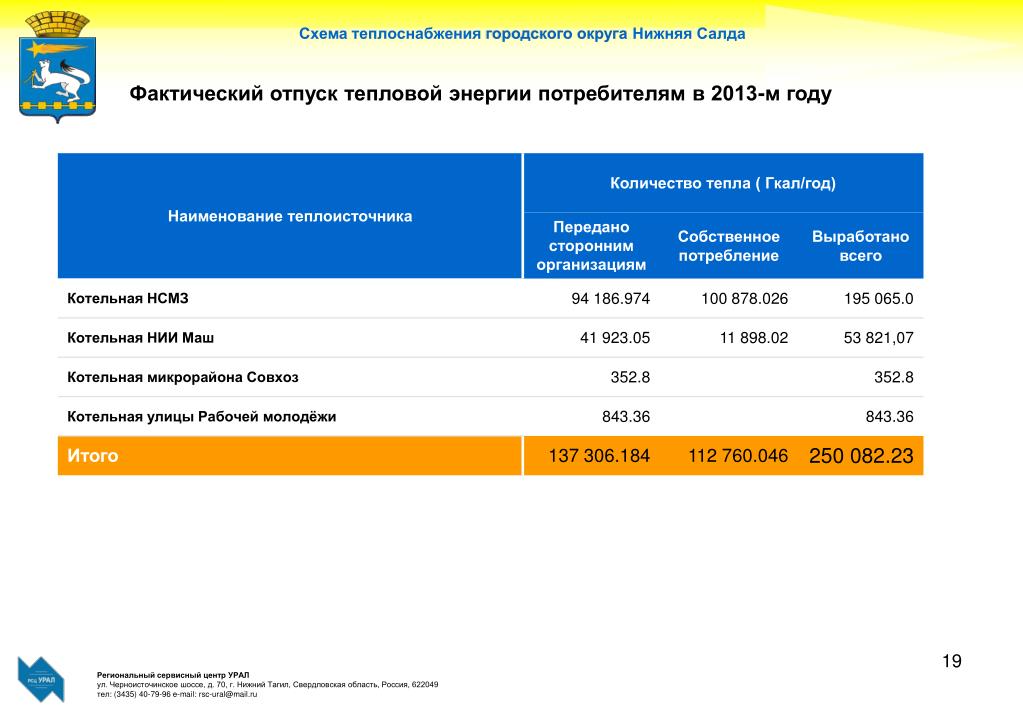Click grand total '250 082.23'

[x=861, y=455]
